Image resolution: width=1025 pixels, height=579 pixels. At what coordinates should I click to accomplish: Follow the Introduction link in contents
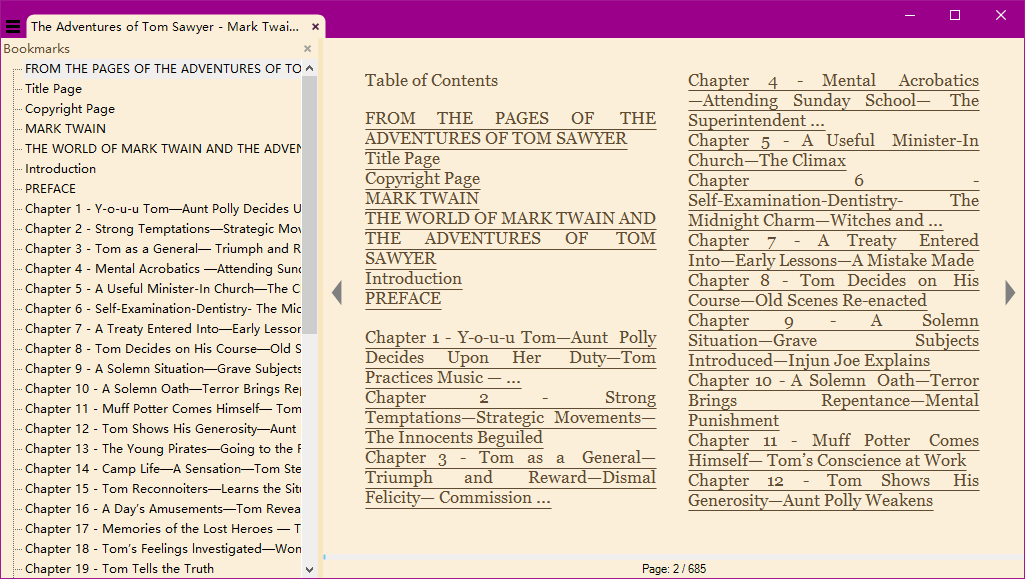click(413, 278)
